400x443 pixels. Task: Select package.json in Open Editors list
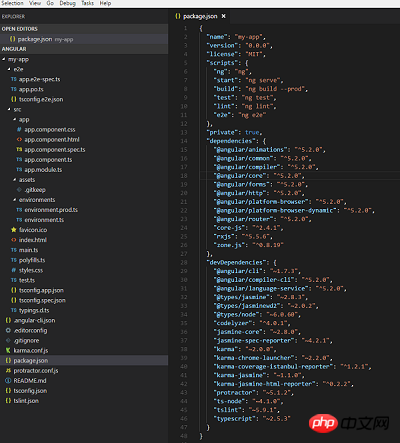click(84, 39)
